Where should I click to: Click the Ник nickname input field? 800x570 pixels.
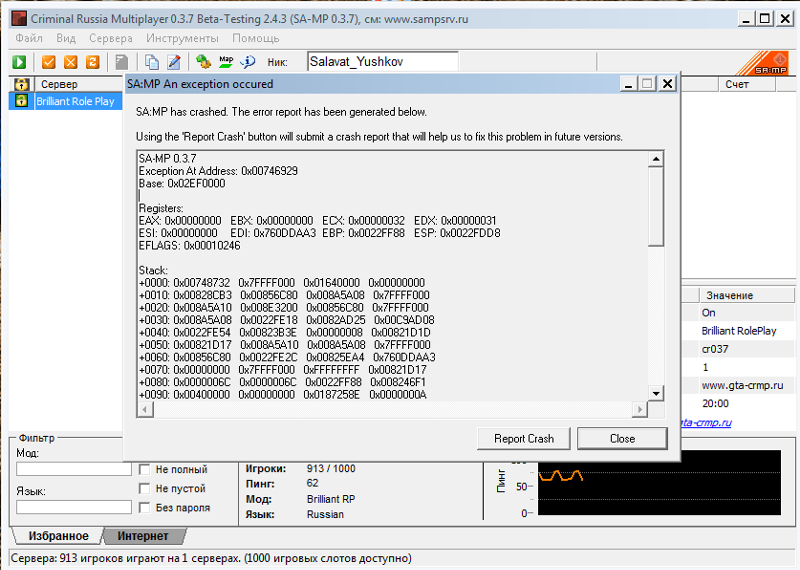point(383,62)
